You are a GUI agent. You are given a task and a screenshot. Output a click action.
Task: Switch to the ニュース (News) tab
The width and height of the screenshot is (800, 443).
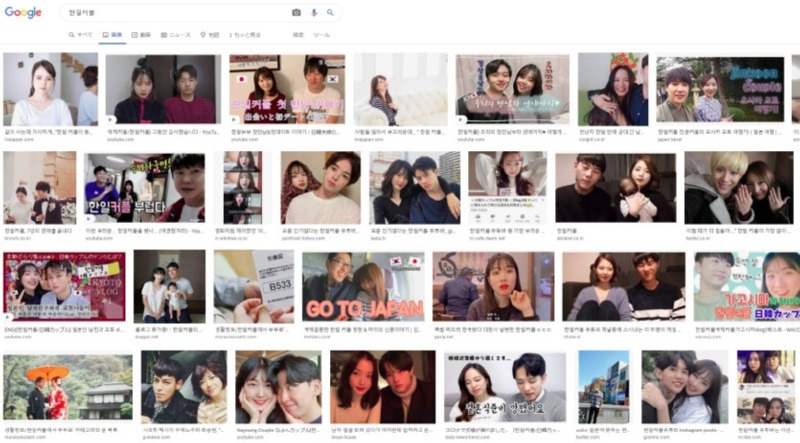click(175, 35)
